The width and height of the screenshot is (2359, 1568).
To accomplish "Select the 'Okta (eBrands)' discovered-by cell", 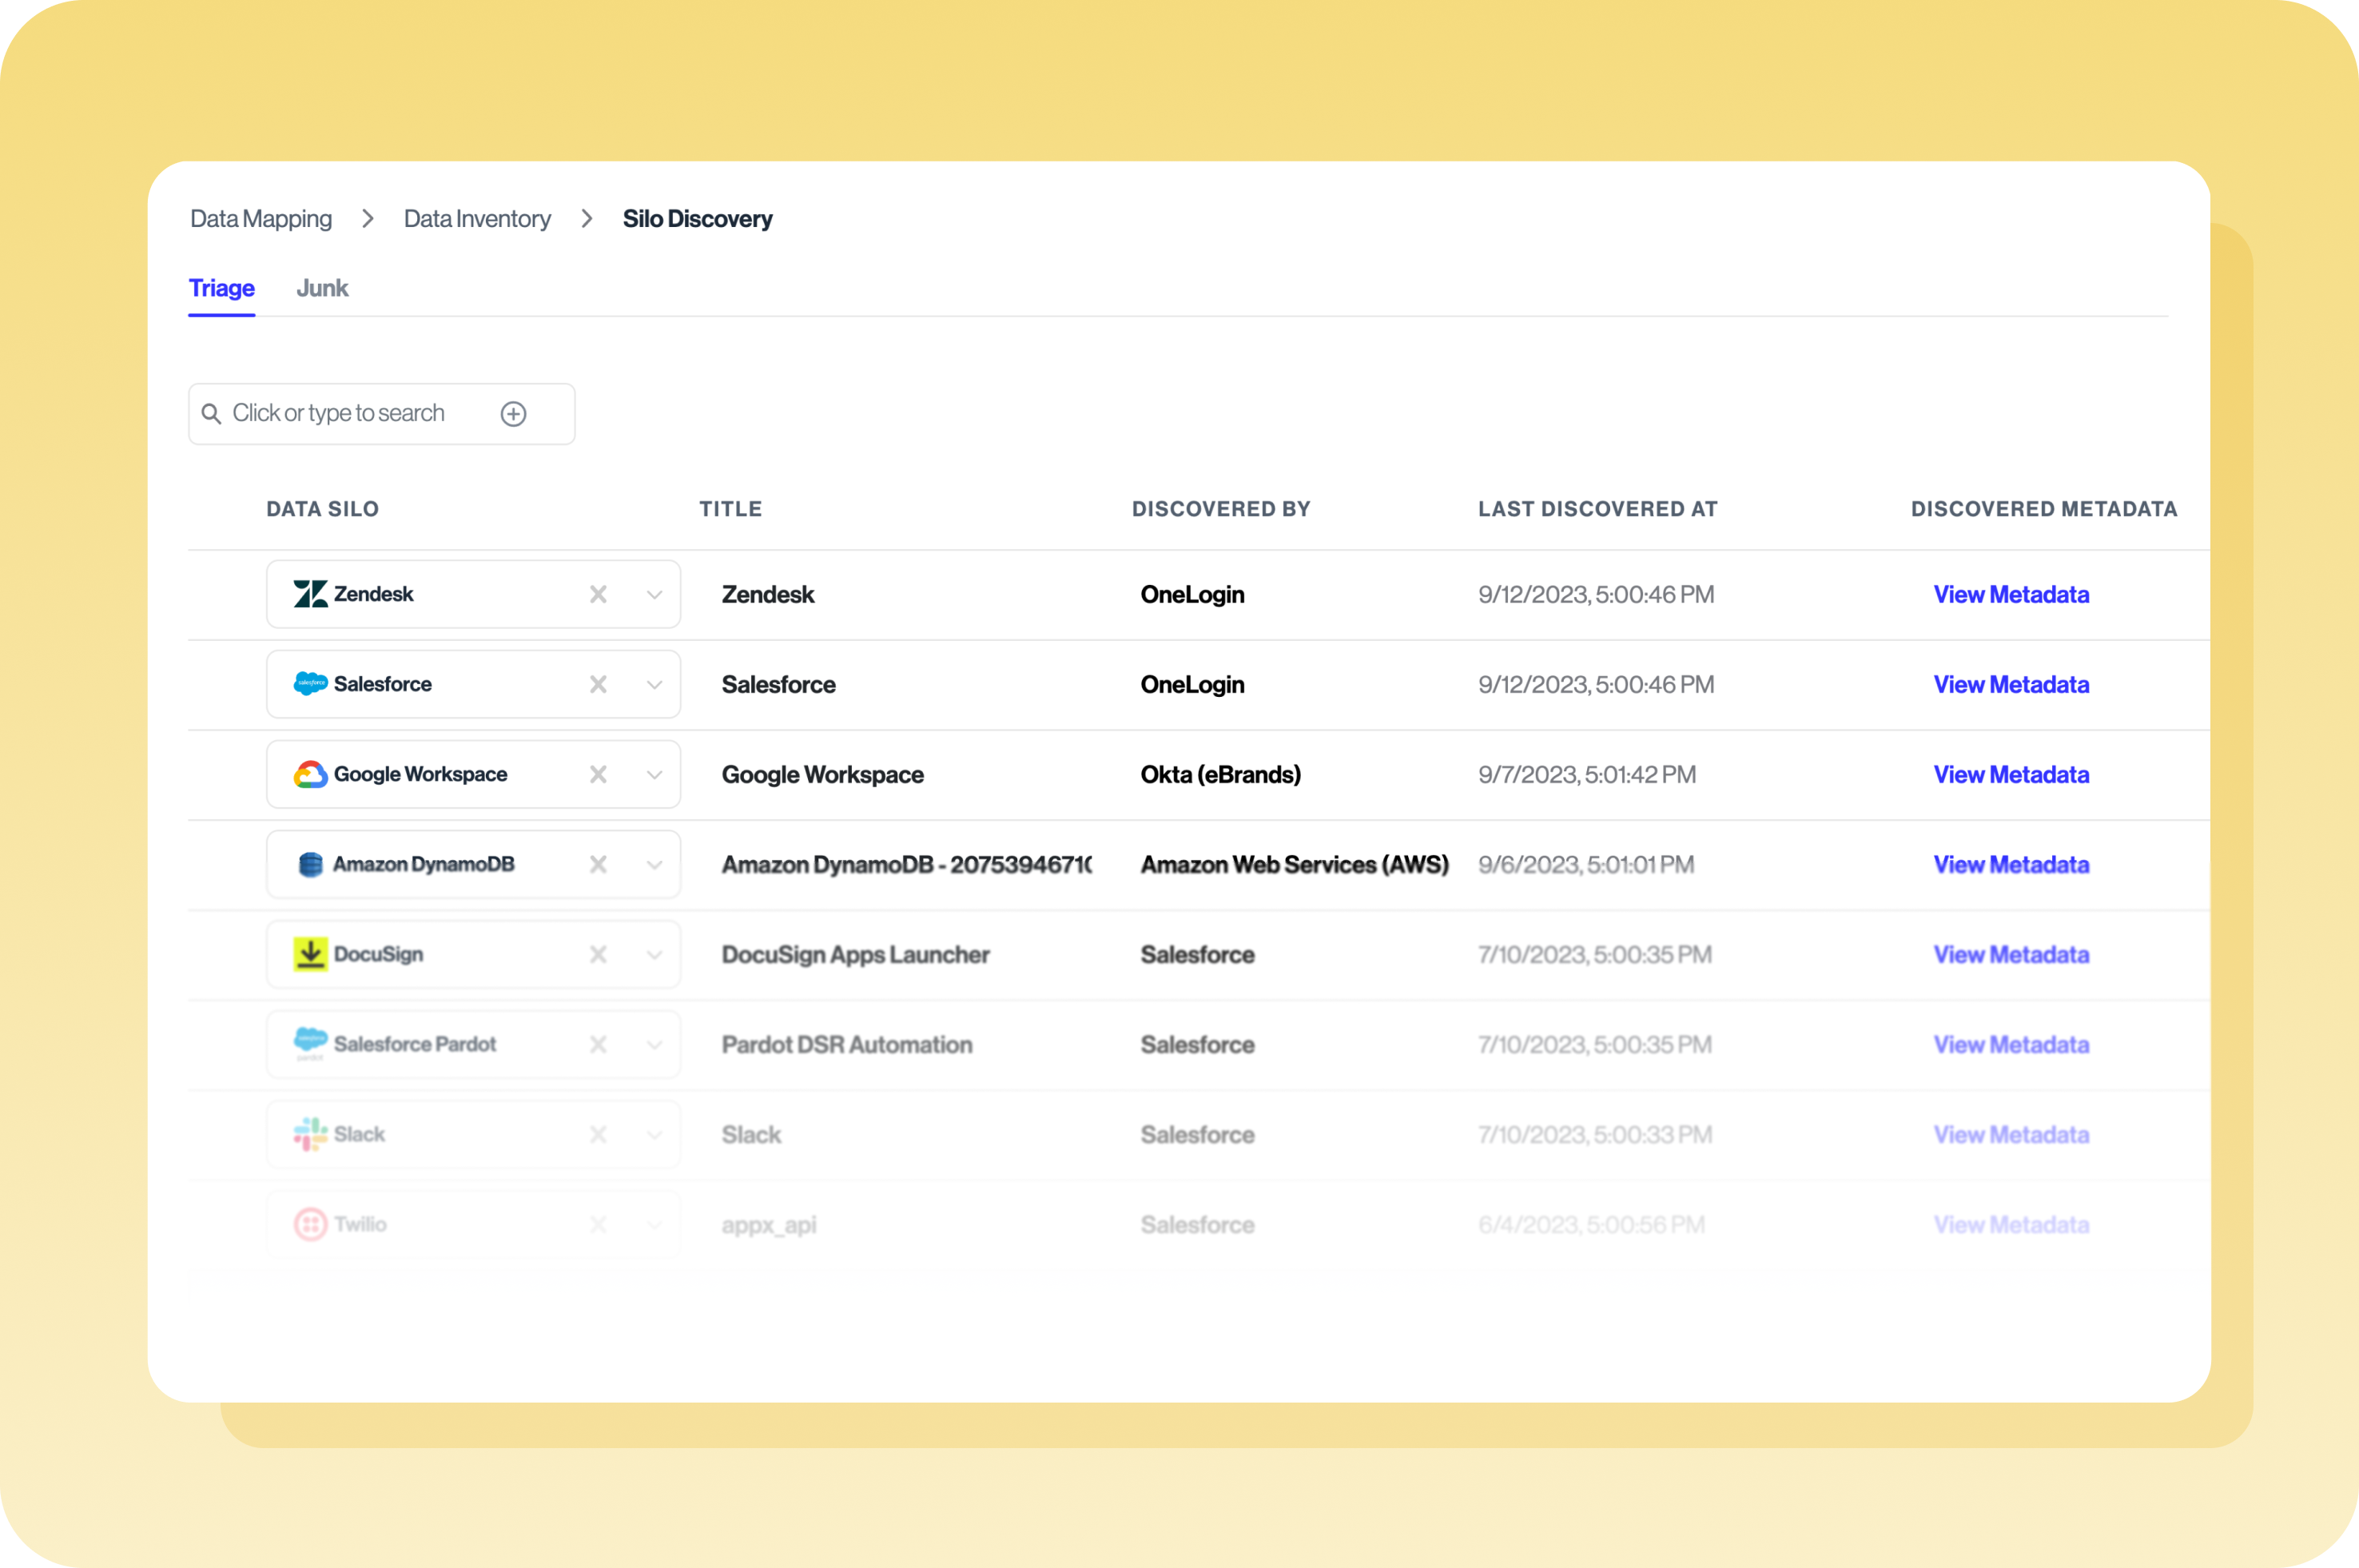I will point(1220,774).
